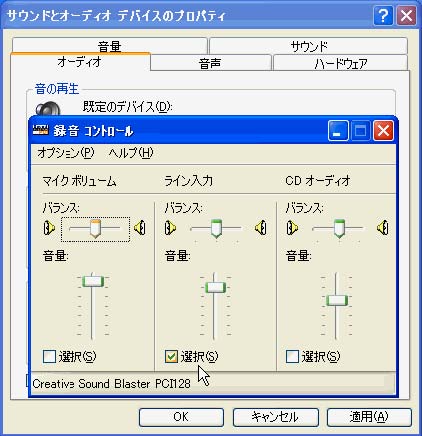Switch to the 音声 tab

(x=210, y=63)
